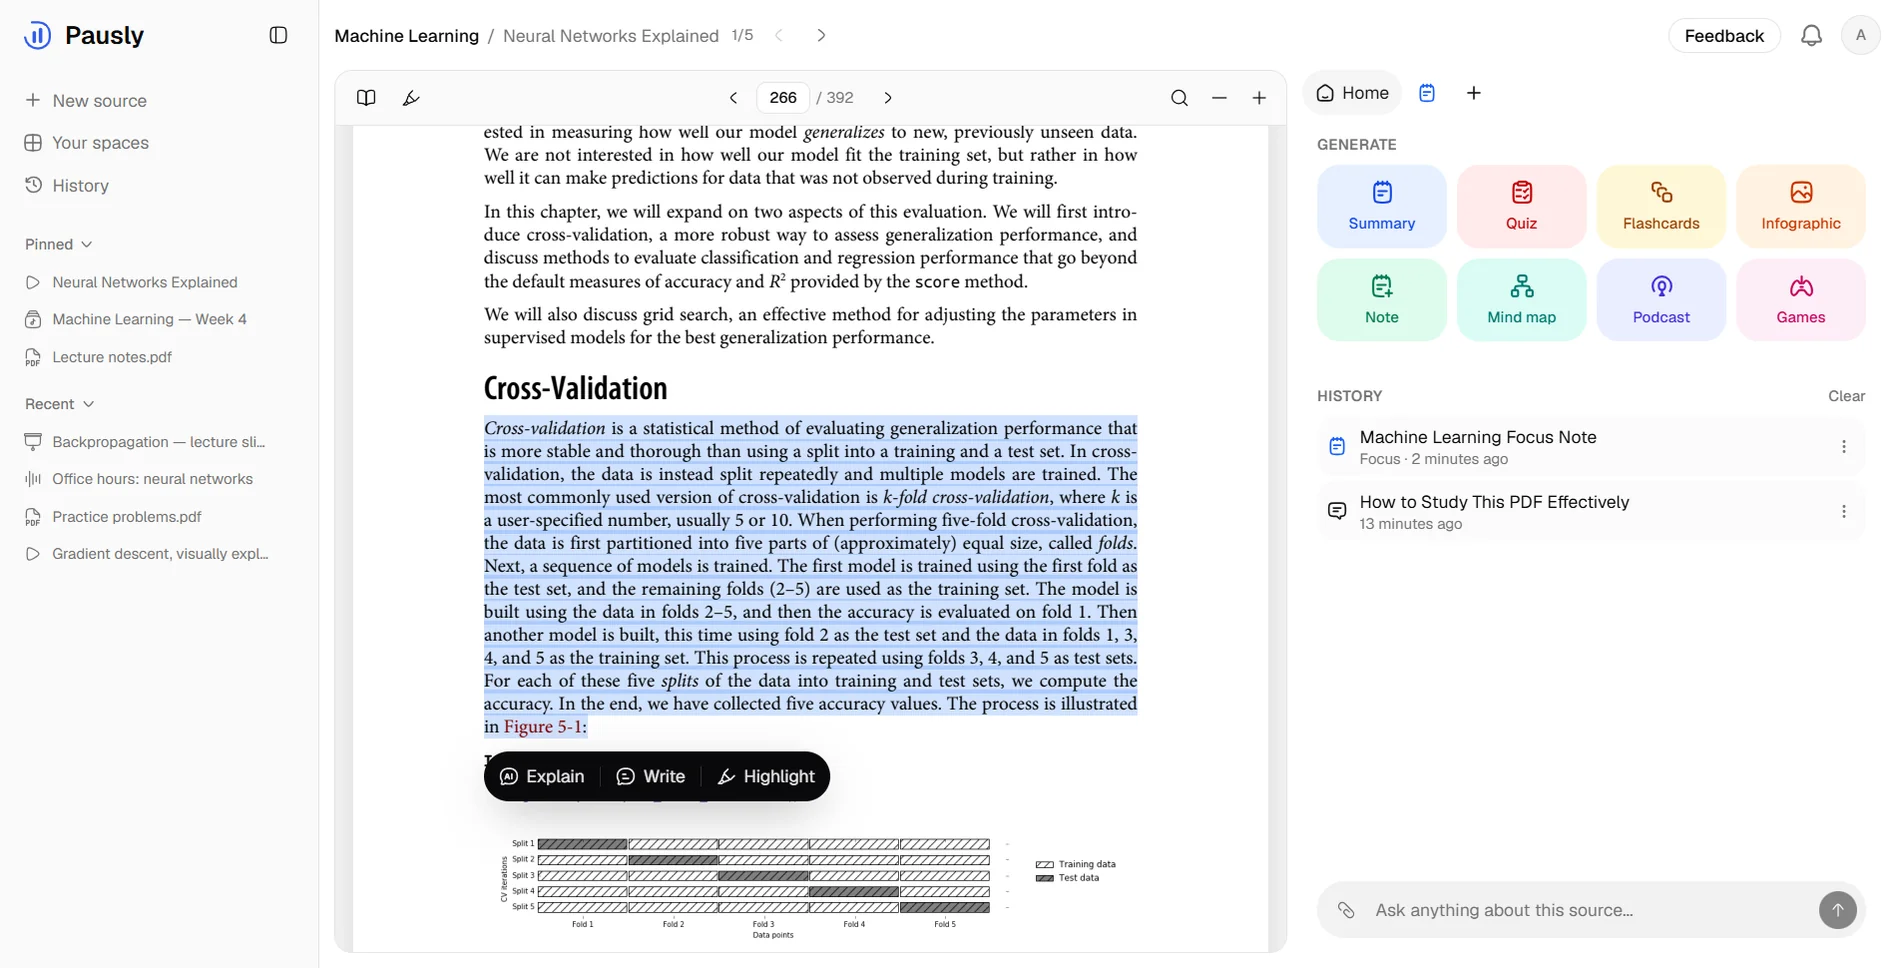This screenshot has width=1896, height=968.
Task: Open Lecture notes.pdf in Pinned
Action: tap(98, 357)
